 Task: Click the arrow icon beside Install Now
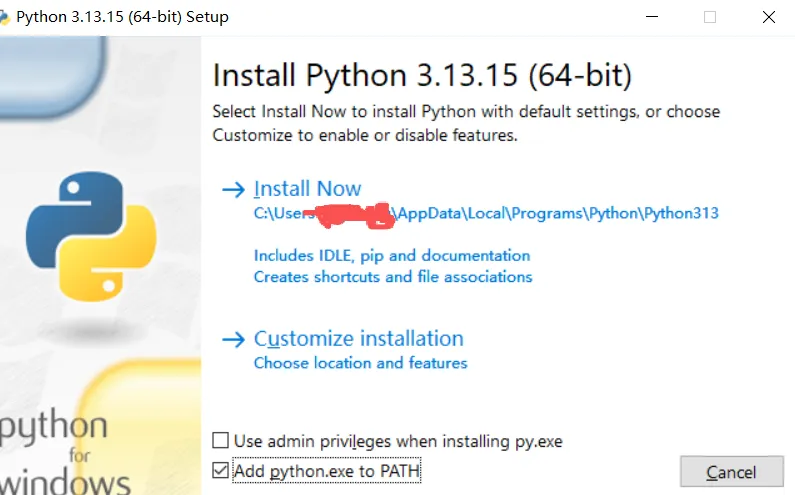[x=234, y=190]
